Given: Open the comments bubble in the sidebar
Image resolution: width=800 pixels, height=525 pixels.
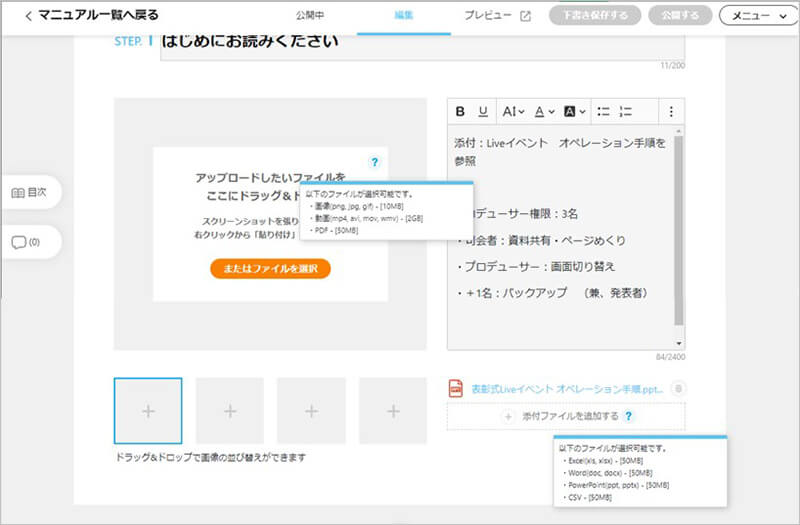Looking at the screenshot, I should tap(26, 242).
